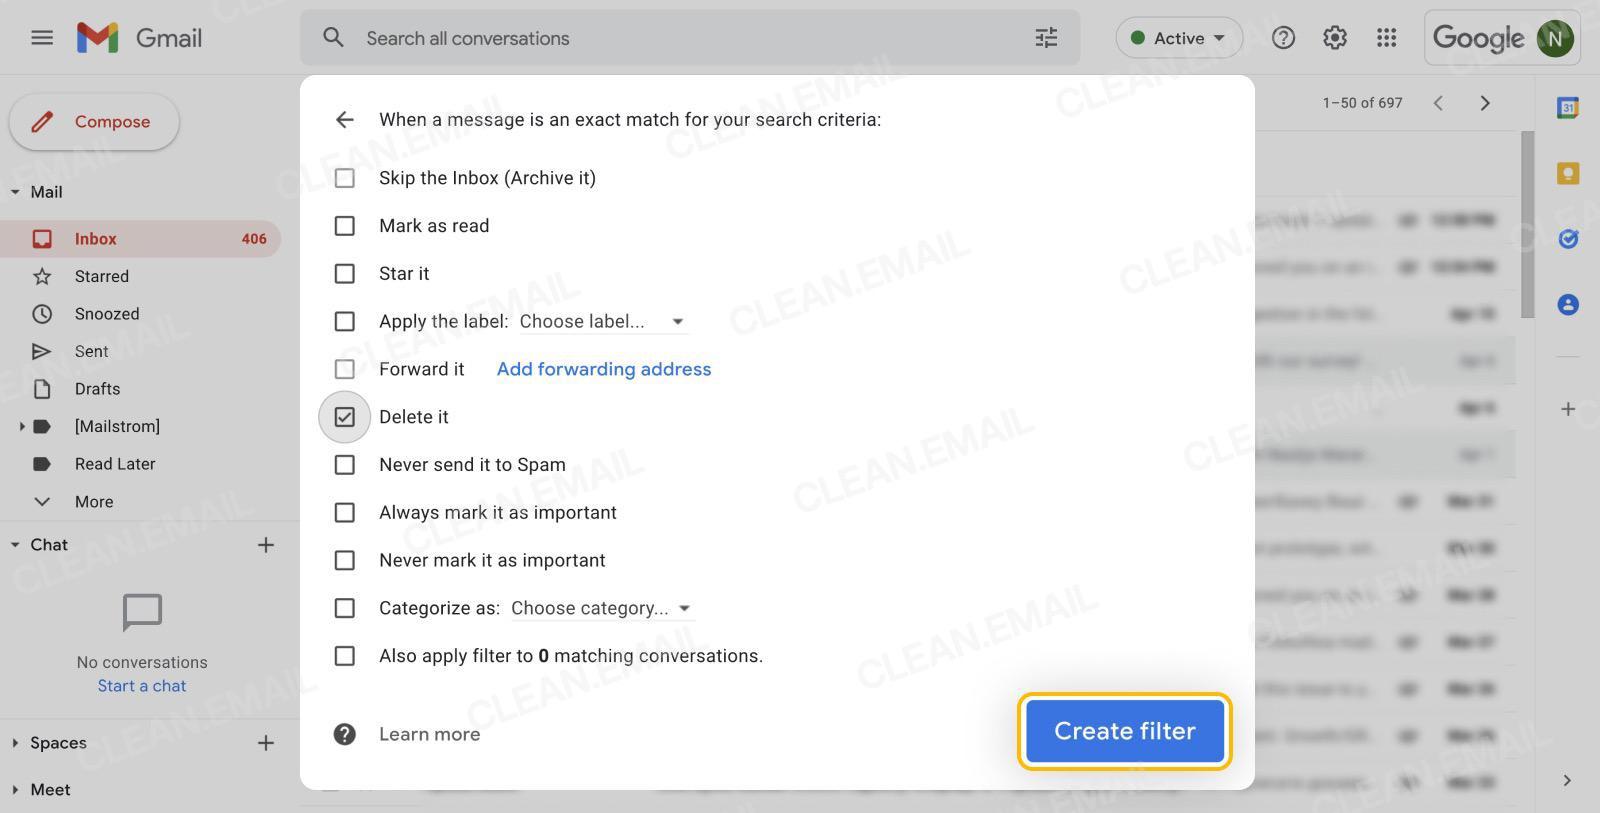Image resolution: width=1600 pixels, height=813 pixels.
Task: Open the Choose label dropdown
Action: point(600,321)
